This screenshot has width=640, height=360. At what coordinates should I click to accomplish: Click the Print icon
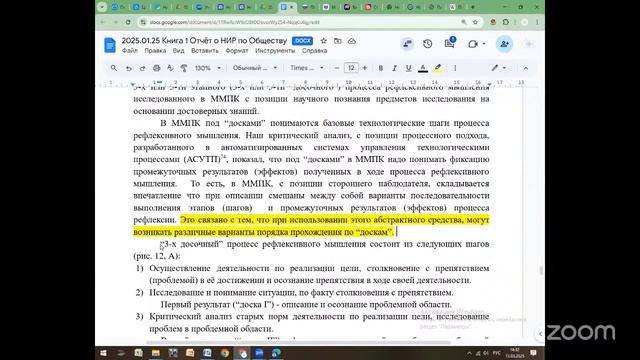tap(156, 68)
